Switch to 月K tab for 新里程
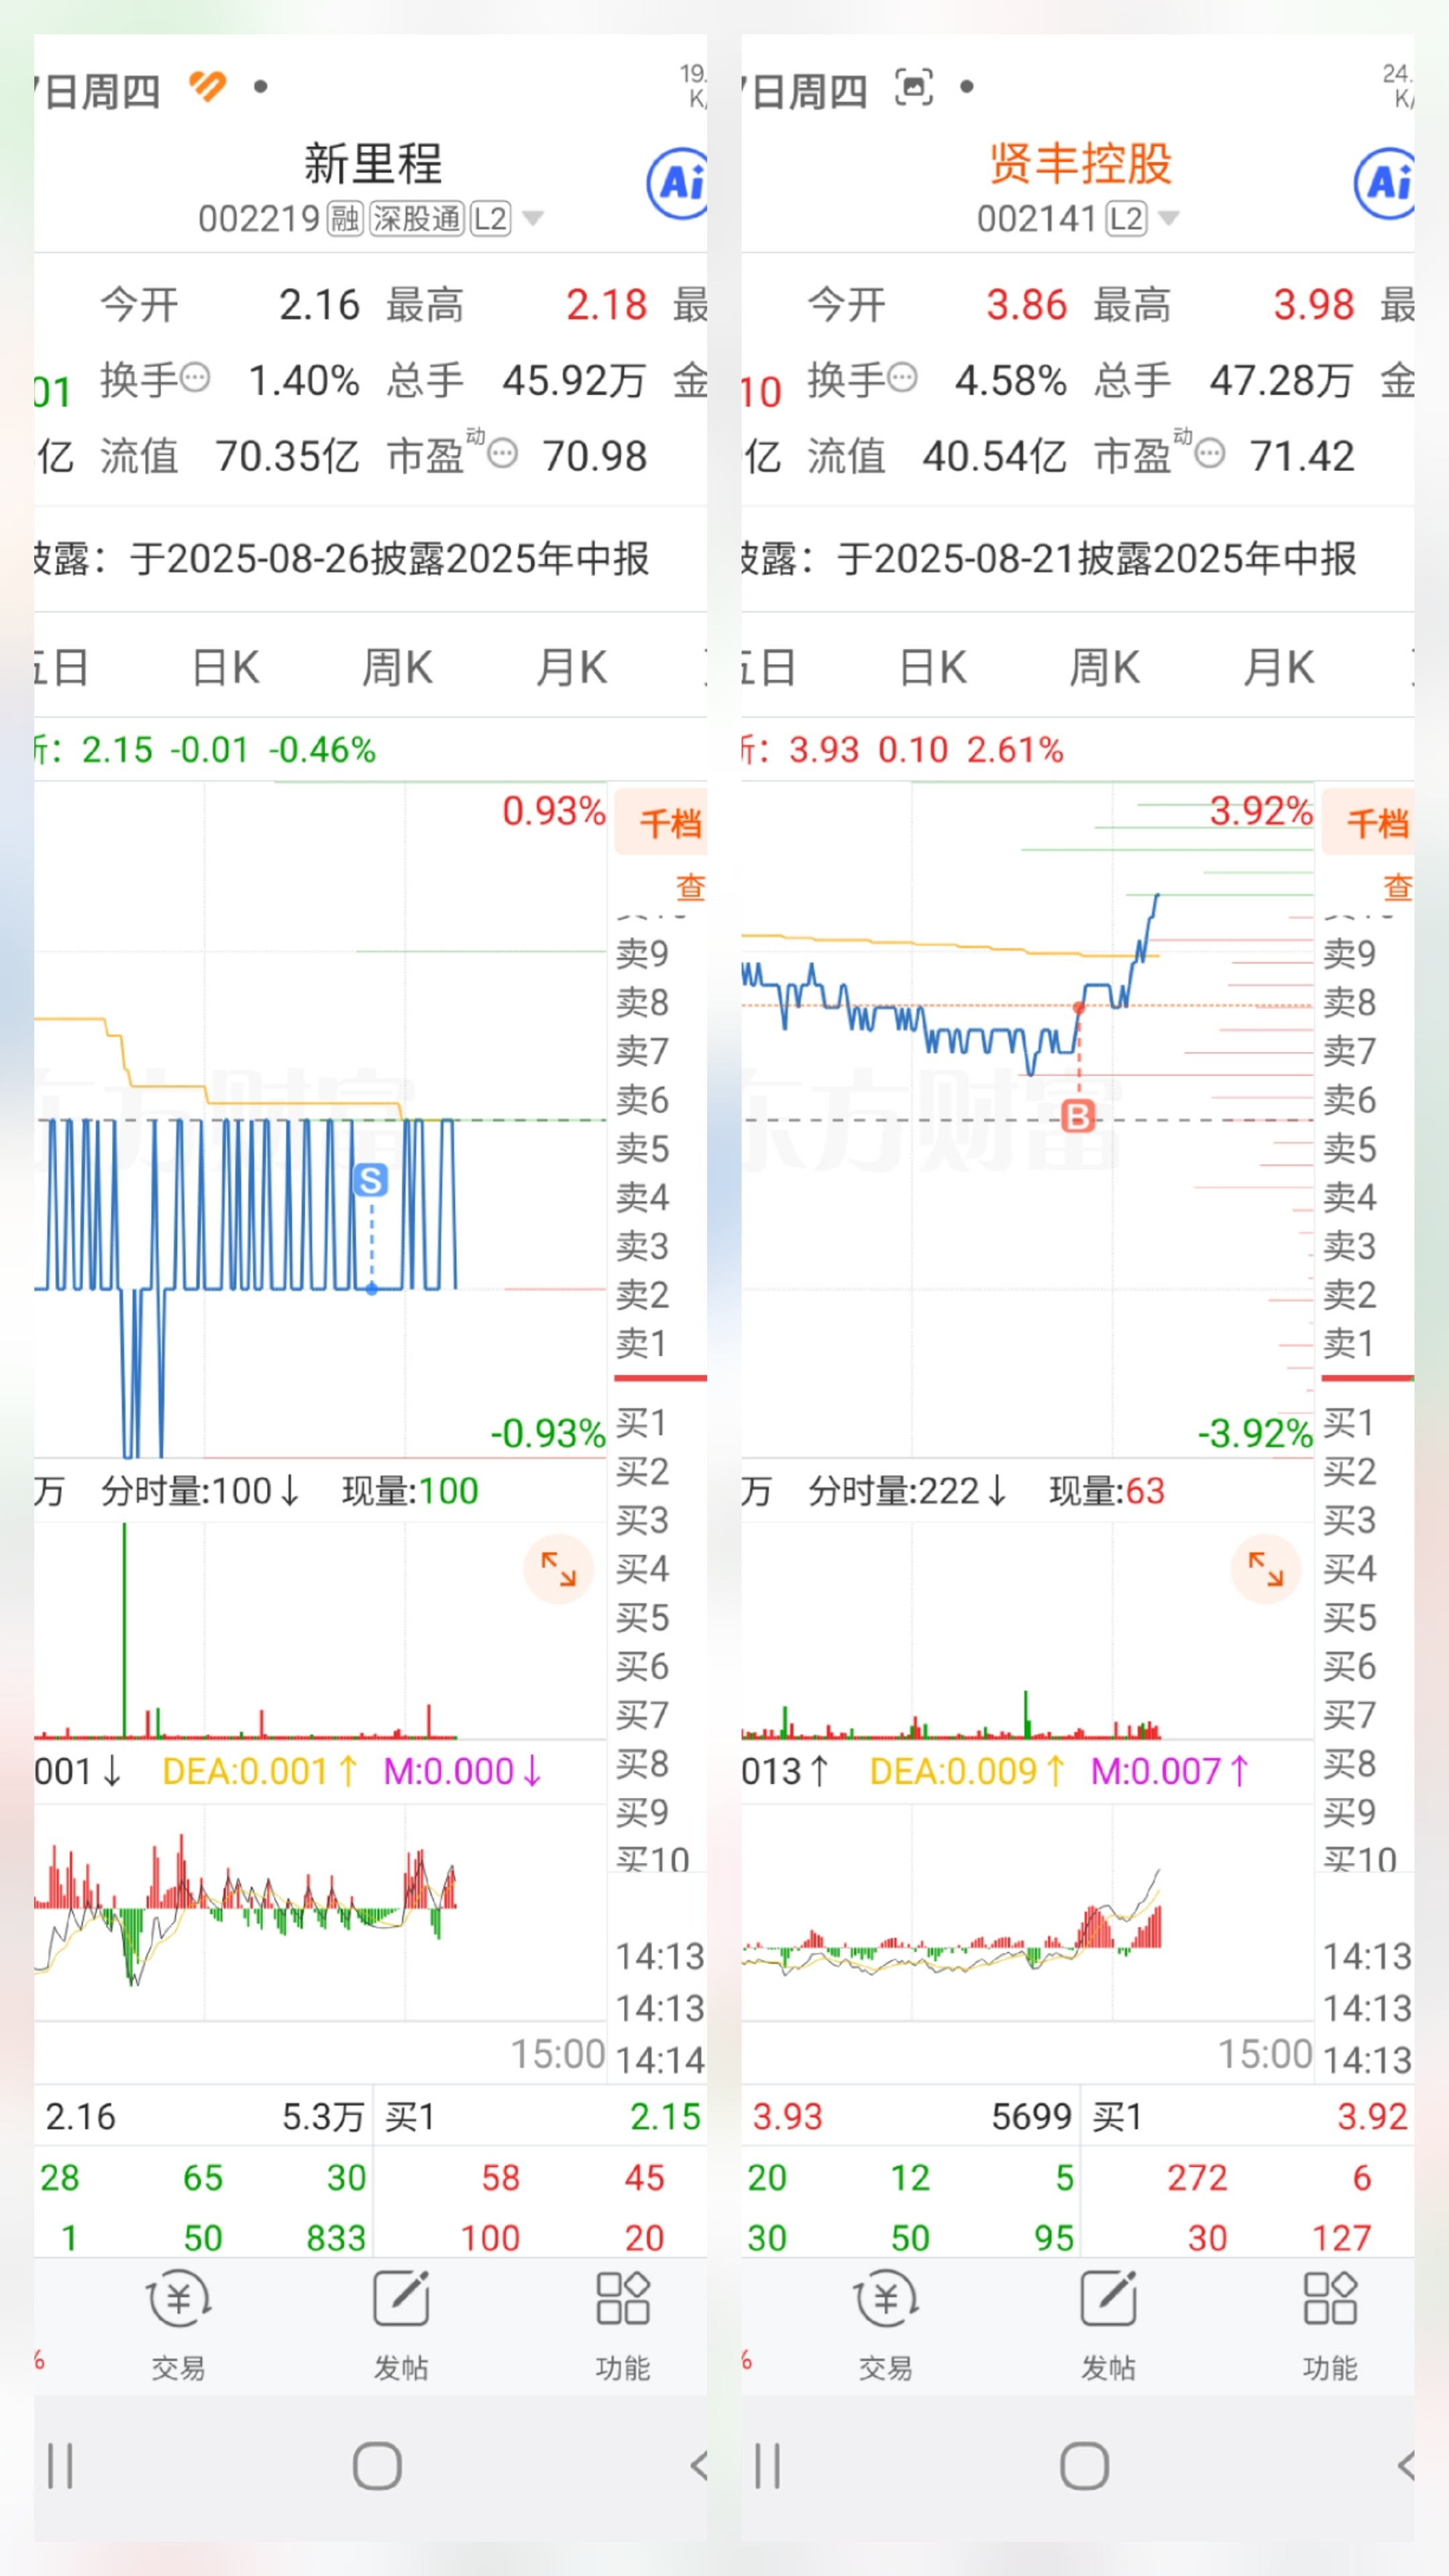This screenshot has width=1449, height=2576. [571, 667]
